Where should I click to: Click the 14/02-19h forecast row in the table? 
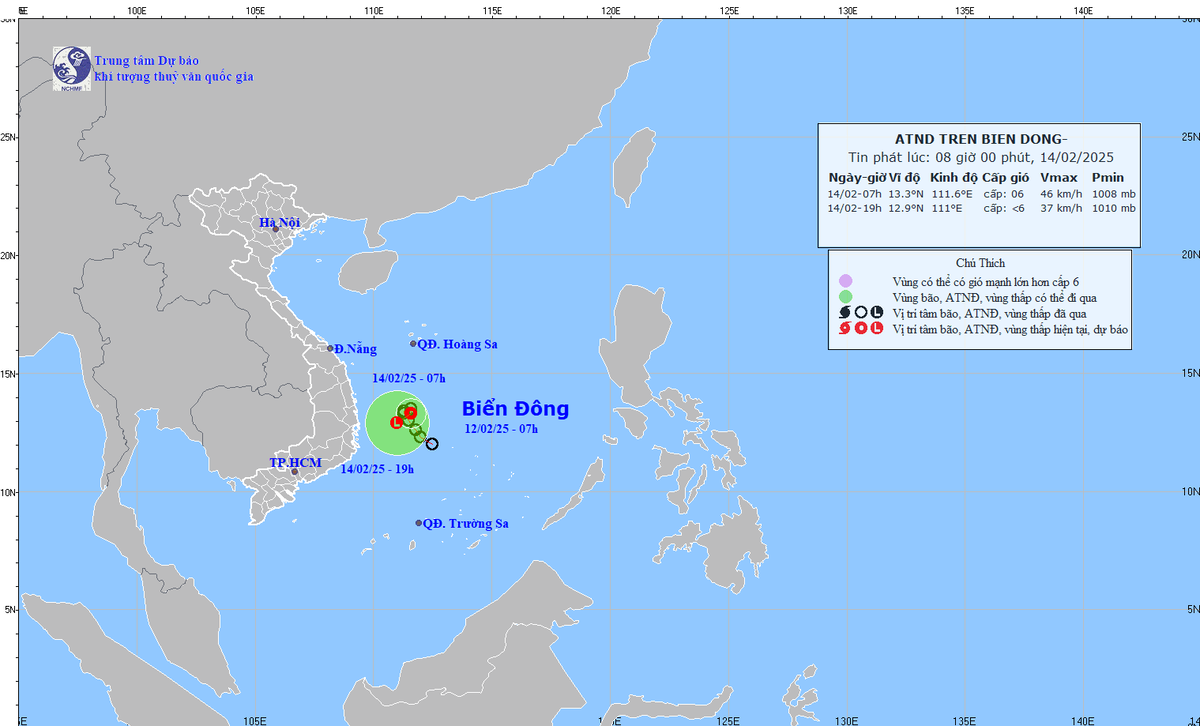click(981, 208)
